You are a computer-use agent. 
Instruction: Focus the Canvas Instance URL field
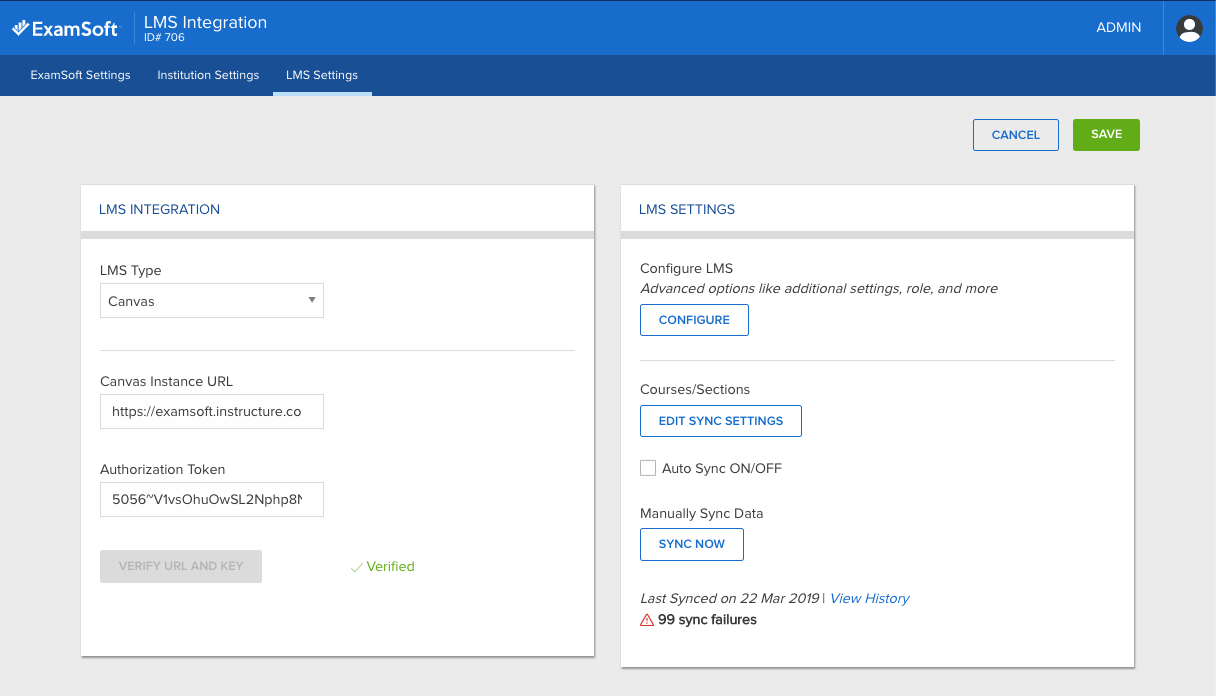212,412
